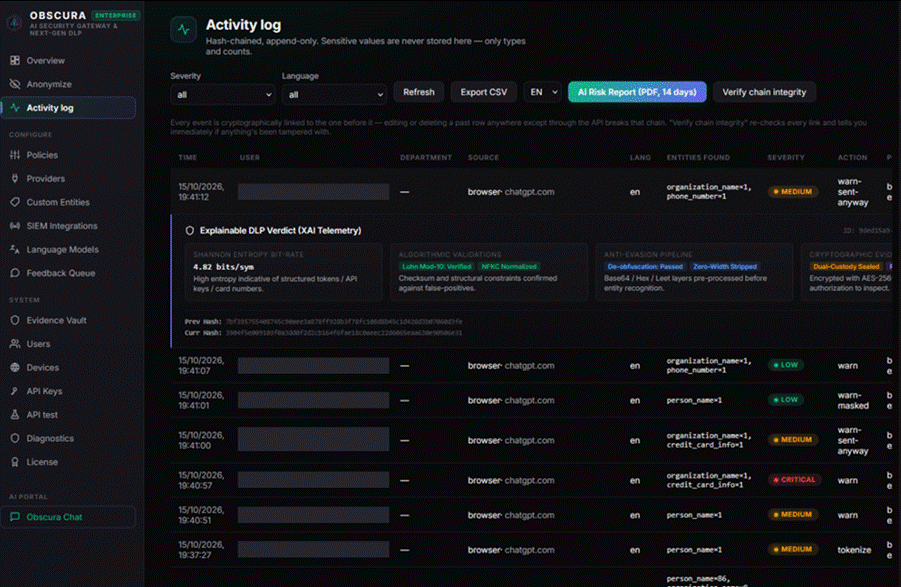Open the Severity filter dropdown
This screenshot has width=901, height=587.
[x=222, y=95]
